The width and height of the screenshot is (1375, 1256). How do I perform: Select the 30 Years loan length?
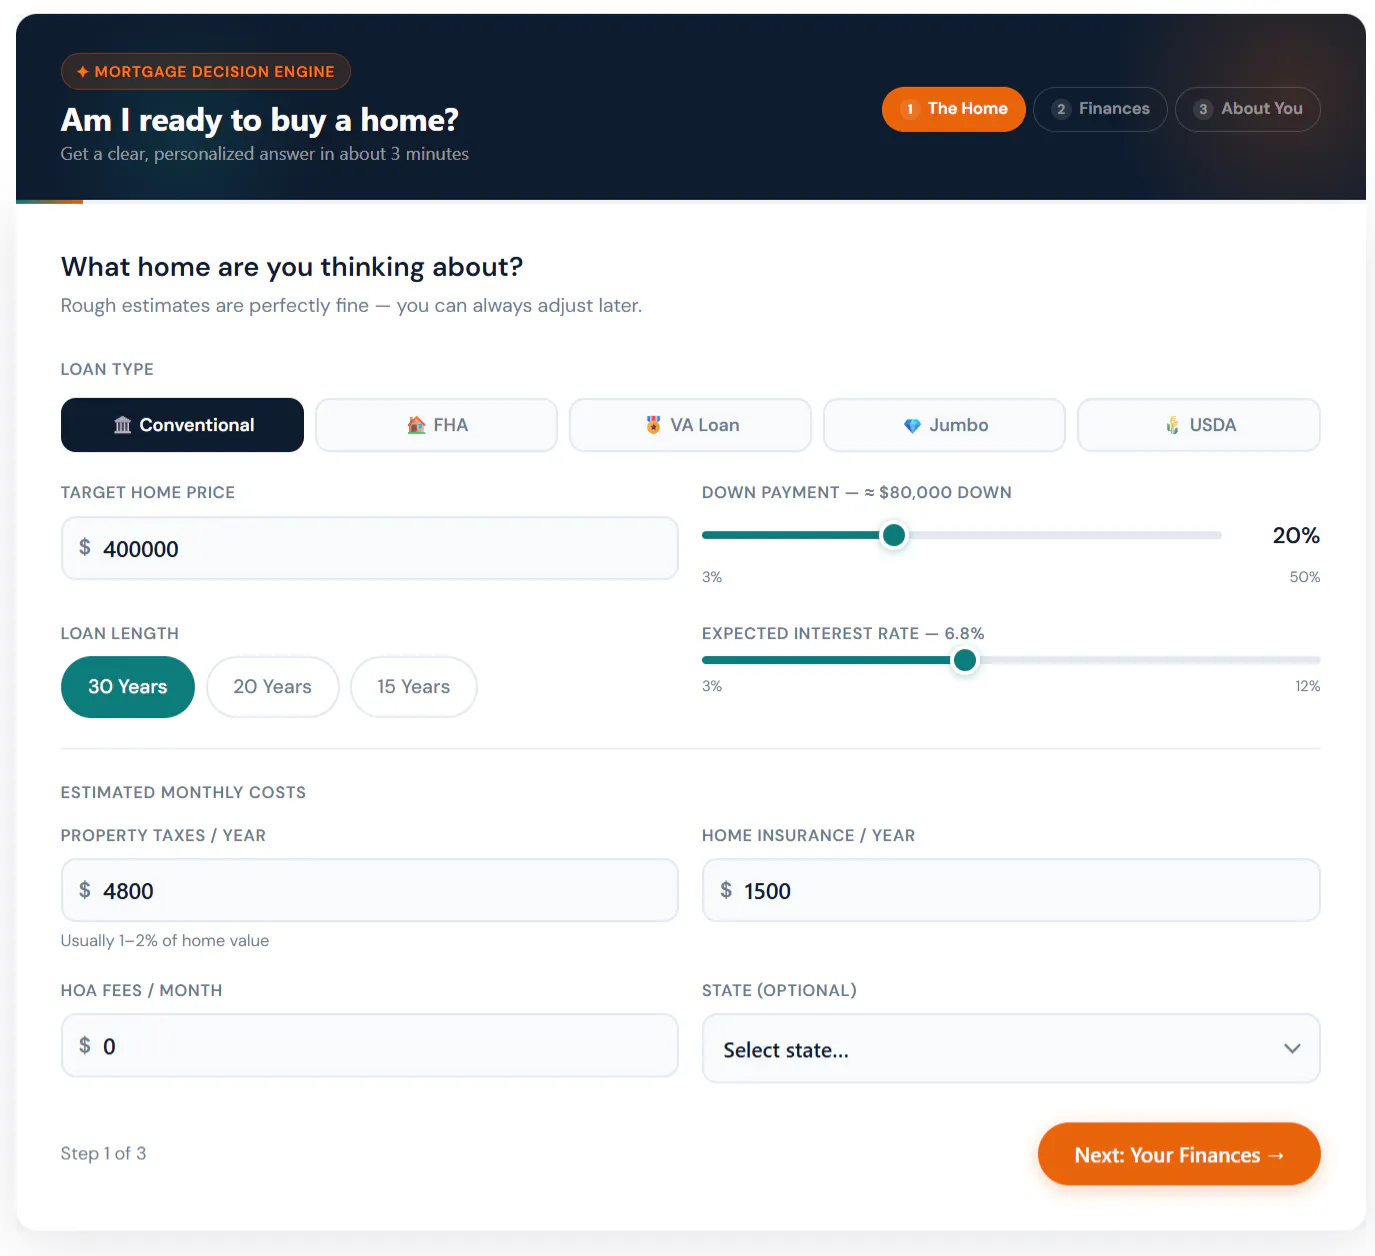pyautogui.click(x=128, y=687)
